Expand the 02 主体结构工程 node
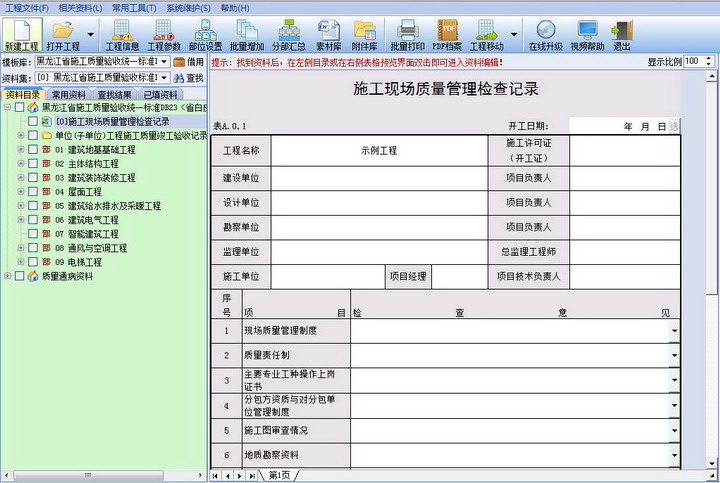720x483 pixels. tap(21, 164)
